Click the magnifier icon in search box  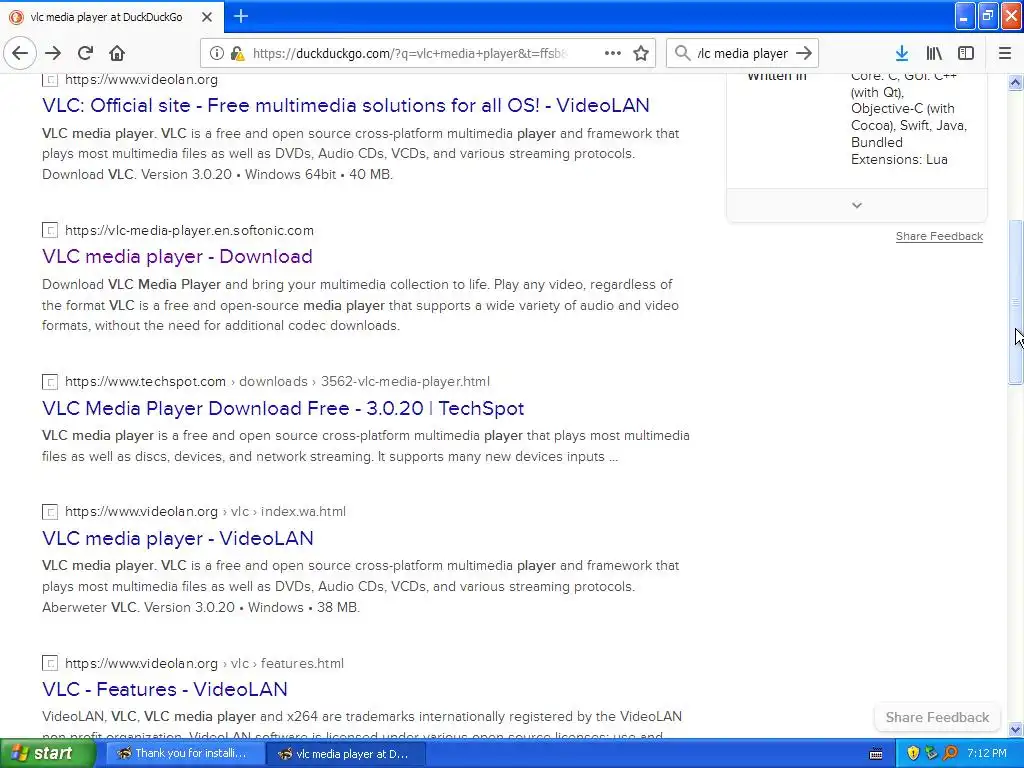[682, 53]
